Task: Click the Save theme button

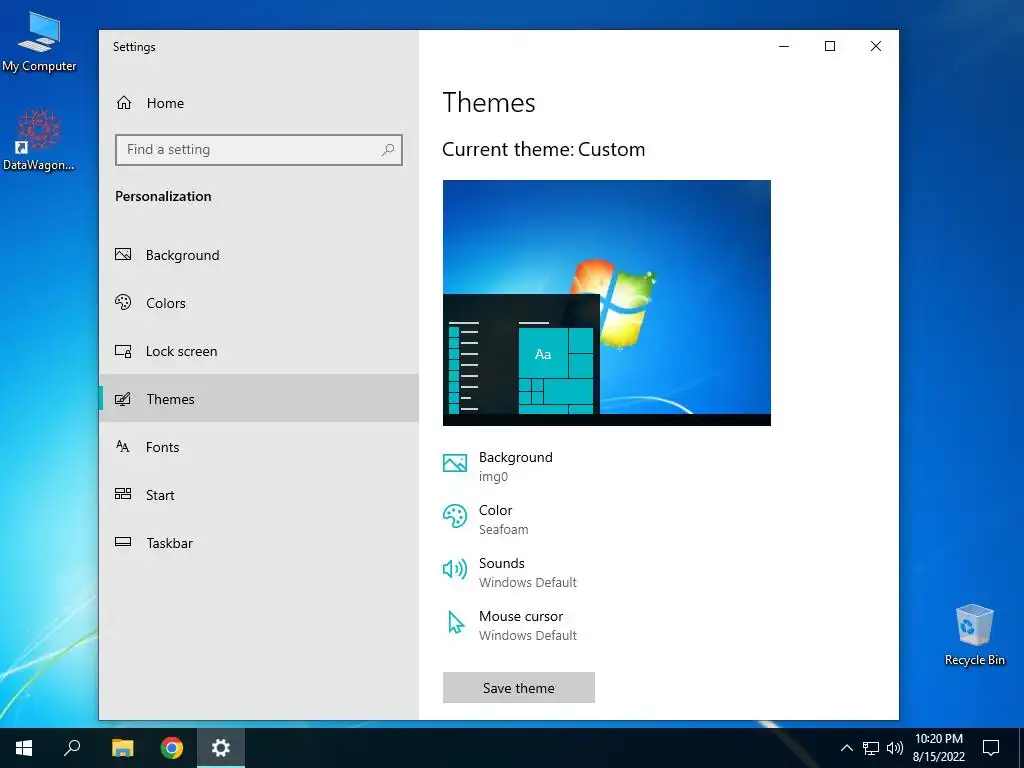Action: (x=519, y=688)
